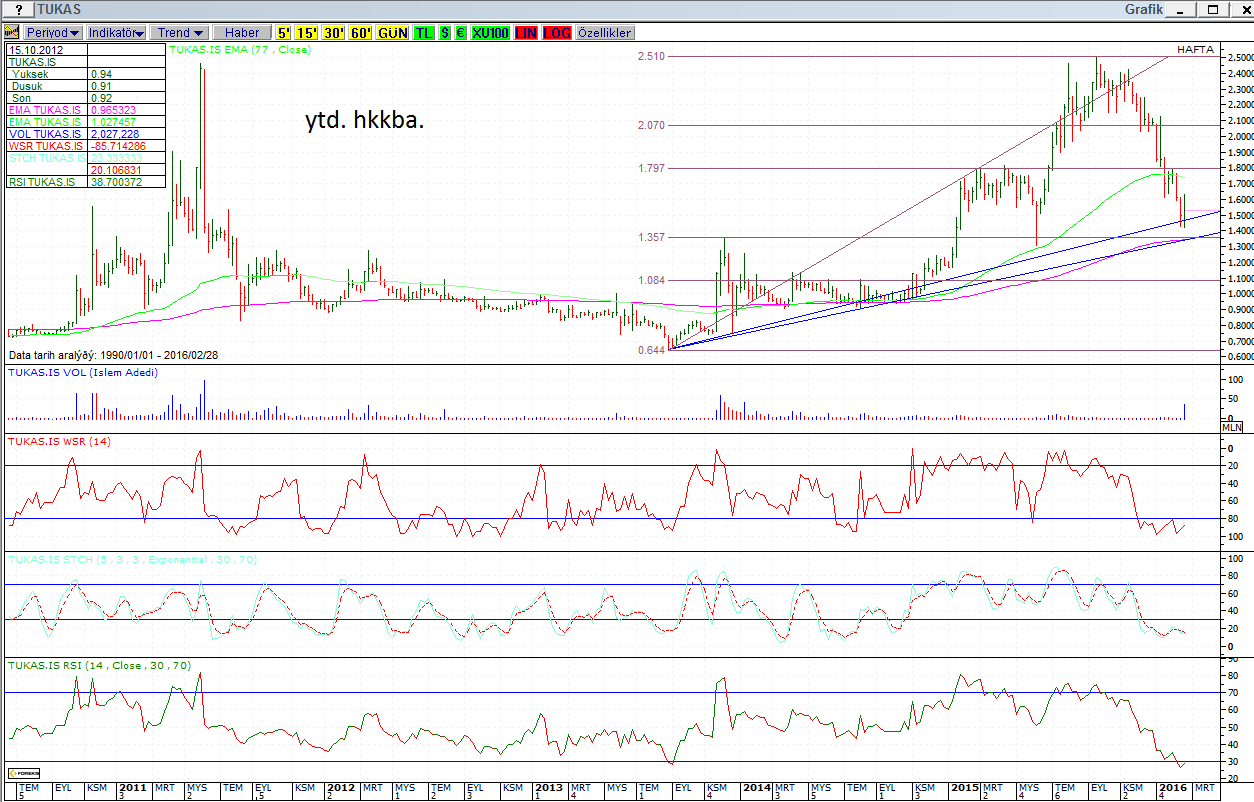The image size is (1254, 802).
Task: Click the 2014 marker on time axis
Action: 757,788
